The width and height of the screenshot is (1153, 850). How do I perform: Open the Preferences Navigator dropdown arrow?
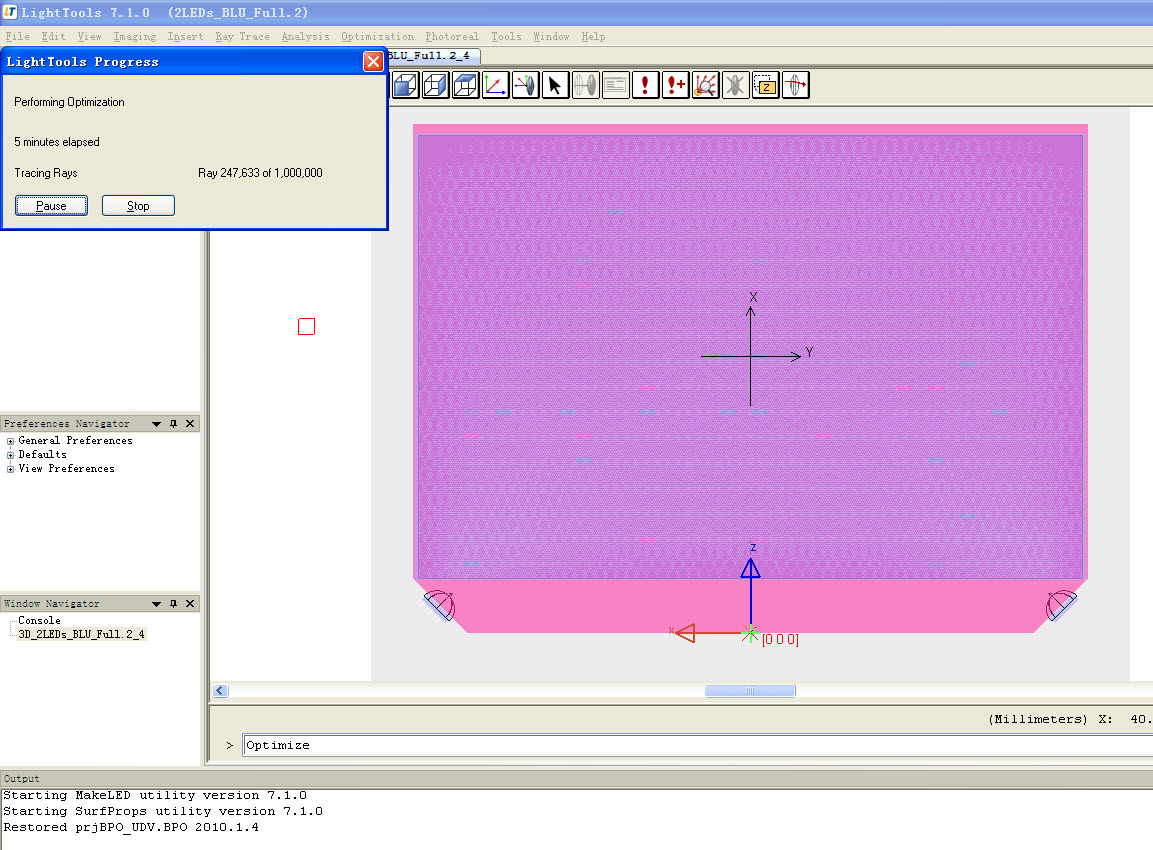click(x=157, y=424)
